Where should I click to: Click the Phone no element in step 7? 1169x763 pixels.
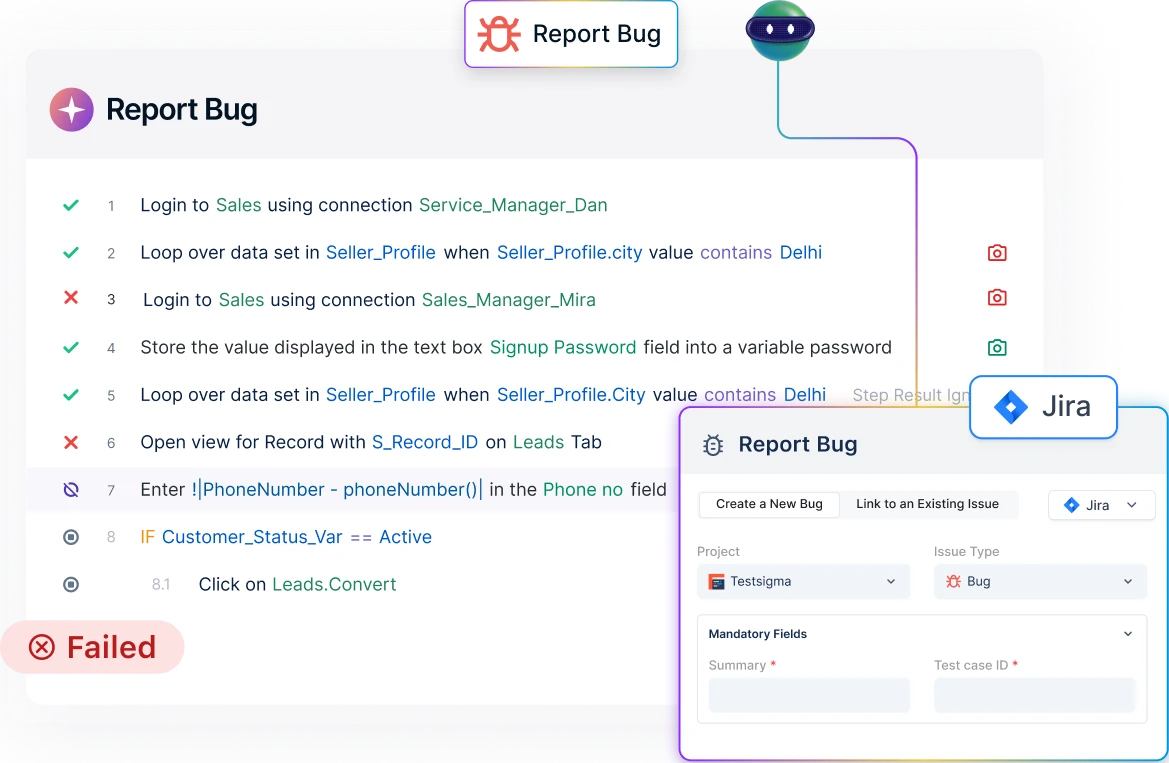pos(583,490)
